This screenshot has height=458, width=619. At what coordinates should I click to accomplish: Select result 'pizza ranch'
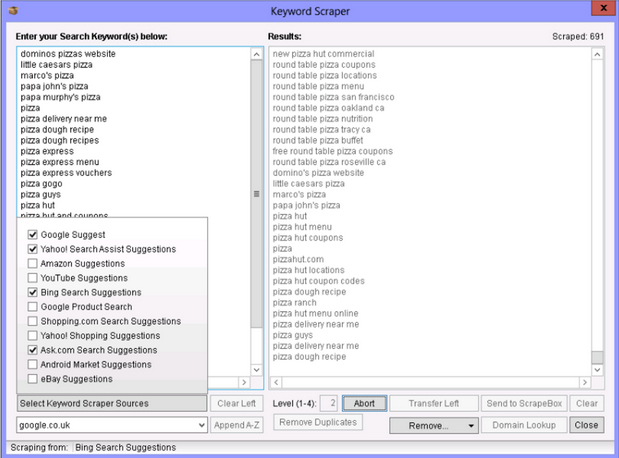(294, 302)
